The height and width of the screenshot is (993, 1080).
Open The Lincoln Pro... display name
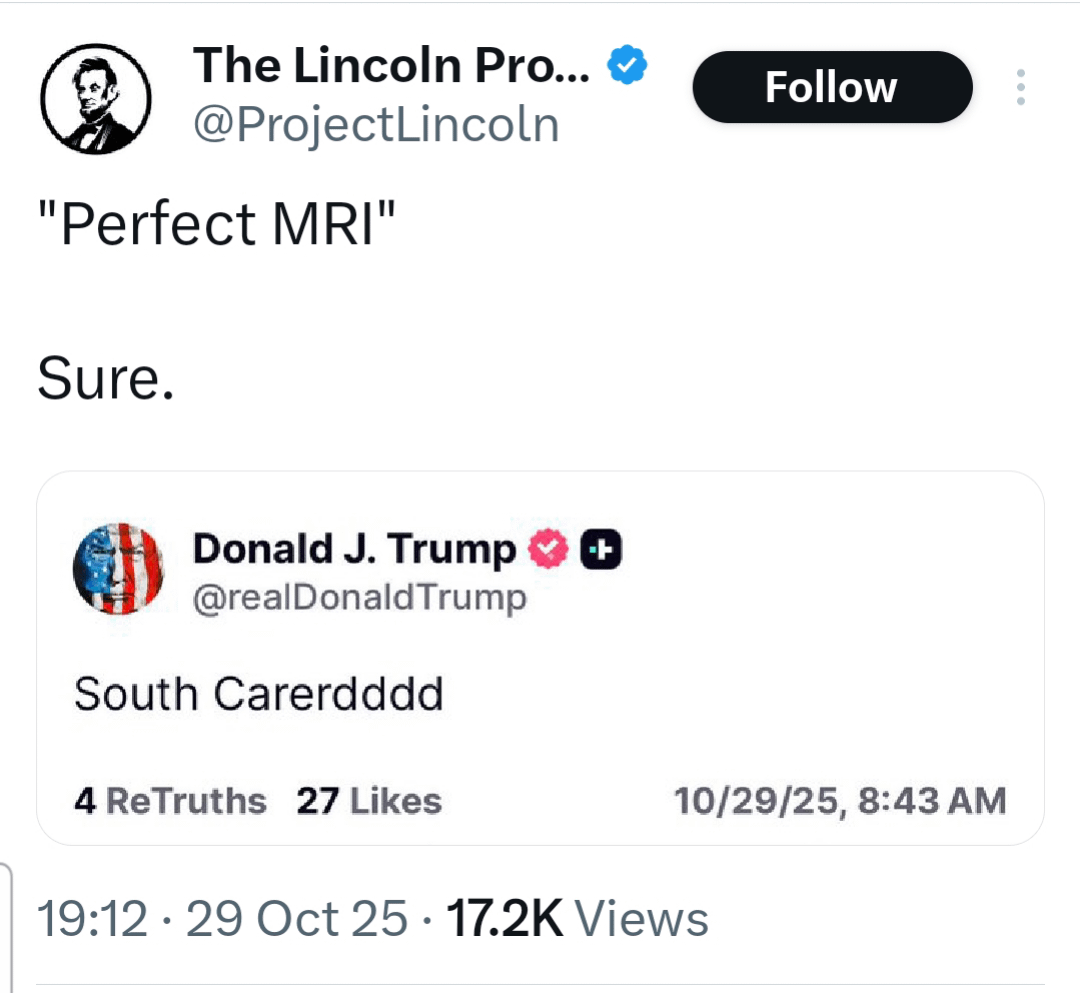pos(392,66)
